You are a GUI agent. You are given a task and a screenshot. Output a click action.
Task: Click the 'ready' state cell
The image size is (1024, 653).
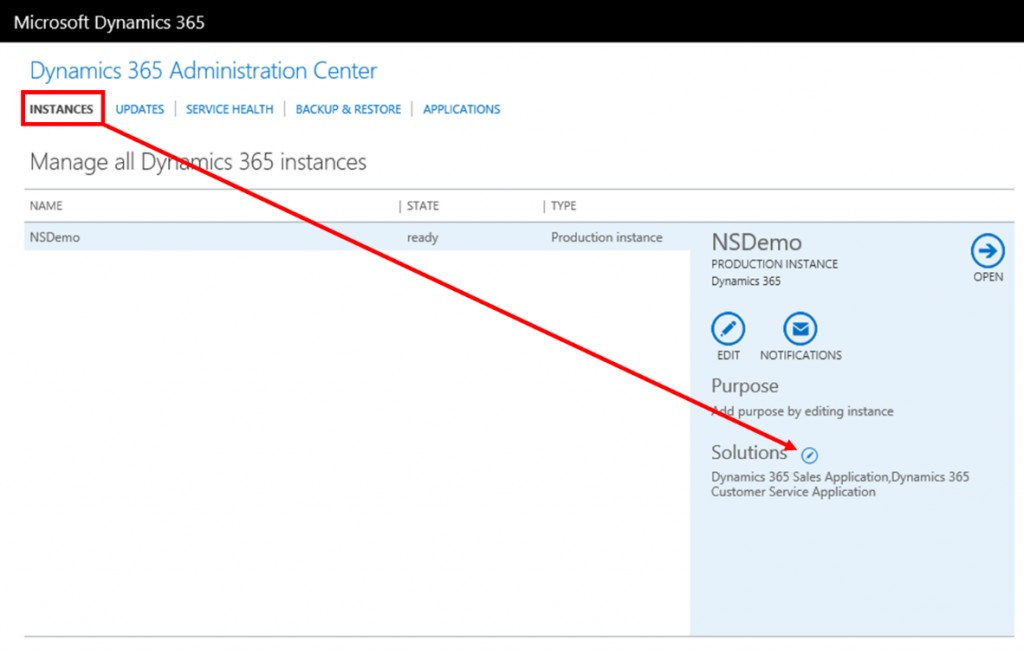pyautogui.click(x=423, y=238)
